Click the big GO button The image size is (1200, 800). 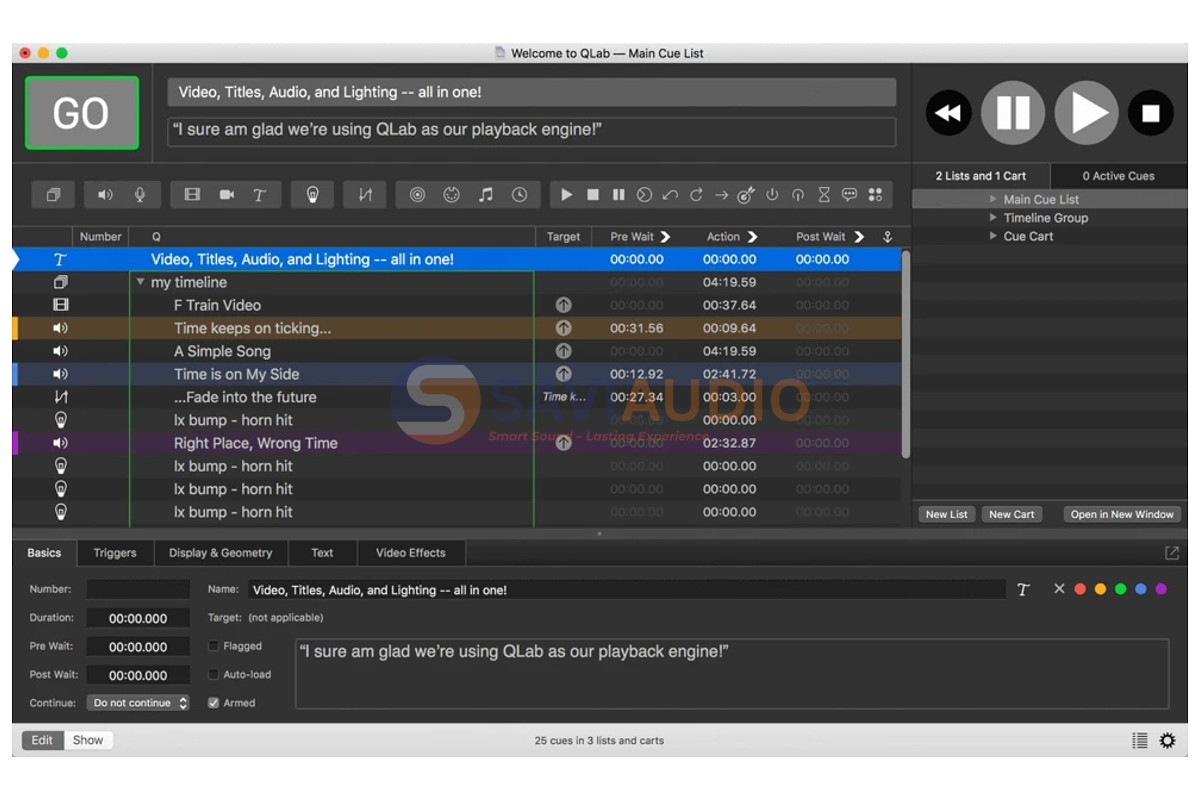(x=82, y=113)
